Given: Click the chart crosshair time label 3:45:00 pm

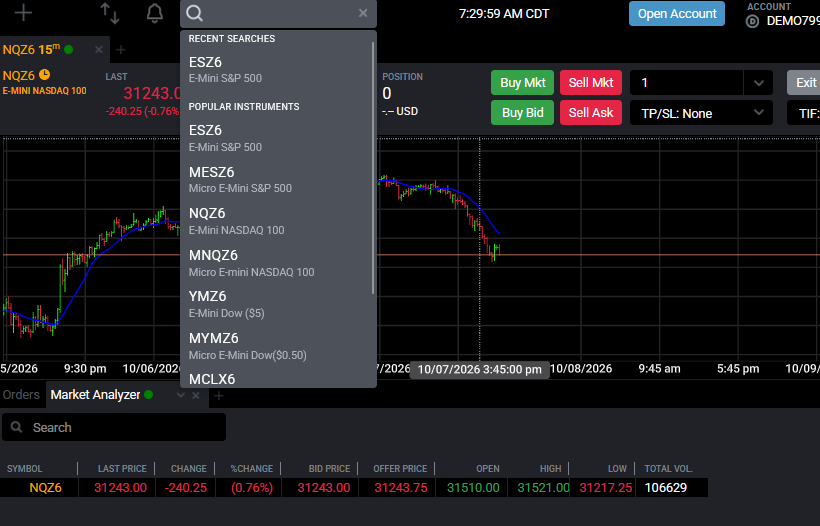Looking at the screenshot, I should tap(480, 370).
